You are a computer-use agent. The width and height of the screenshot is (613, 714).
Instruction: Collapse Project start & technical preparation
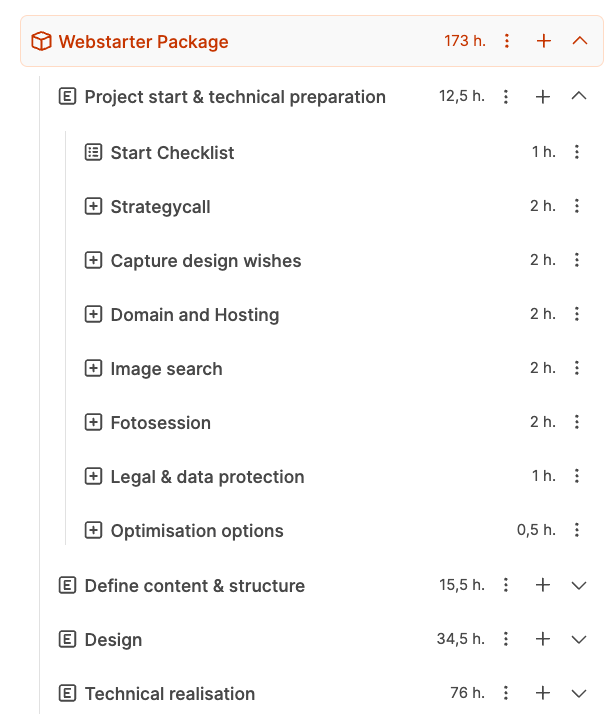tap(578, 97)
